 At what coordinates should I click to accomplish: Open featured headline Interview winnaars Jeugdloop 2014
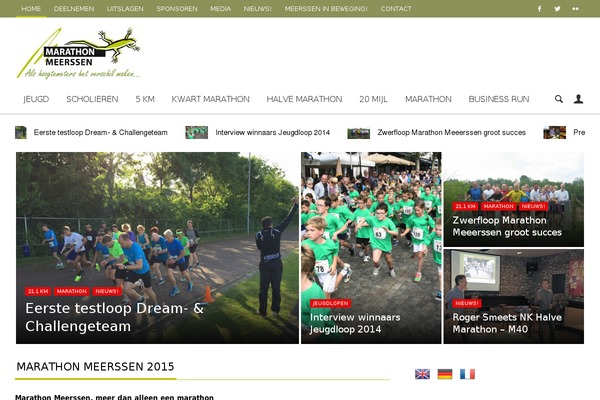pos(355,323)
